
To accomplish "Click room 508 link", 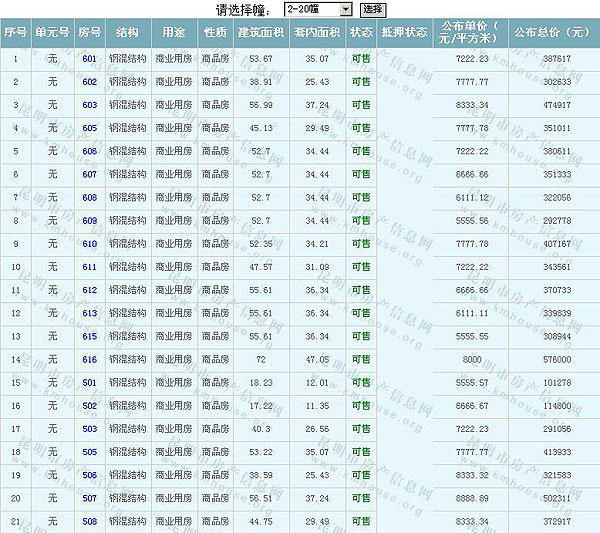I will tap(90, 521).
